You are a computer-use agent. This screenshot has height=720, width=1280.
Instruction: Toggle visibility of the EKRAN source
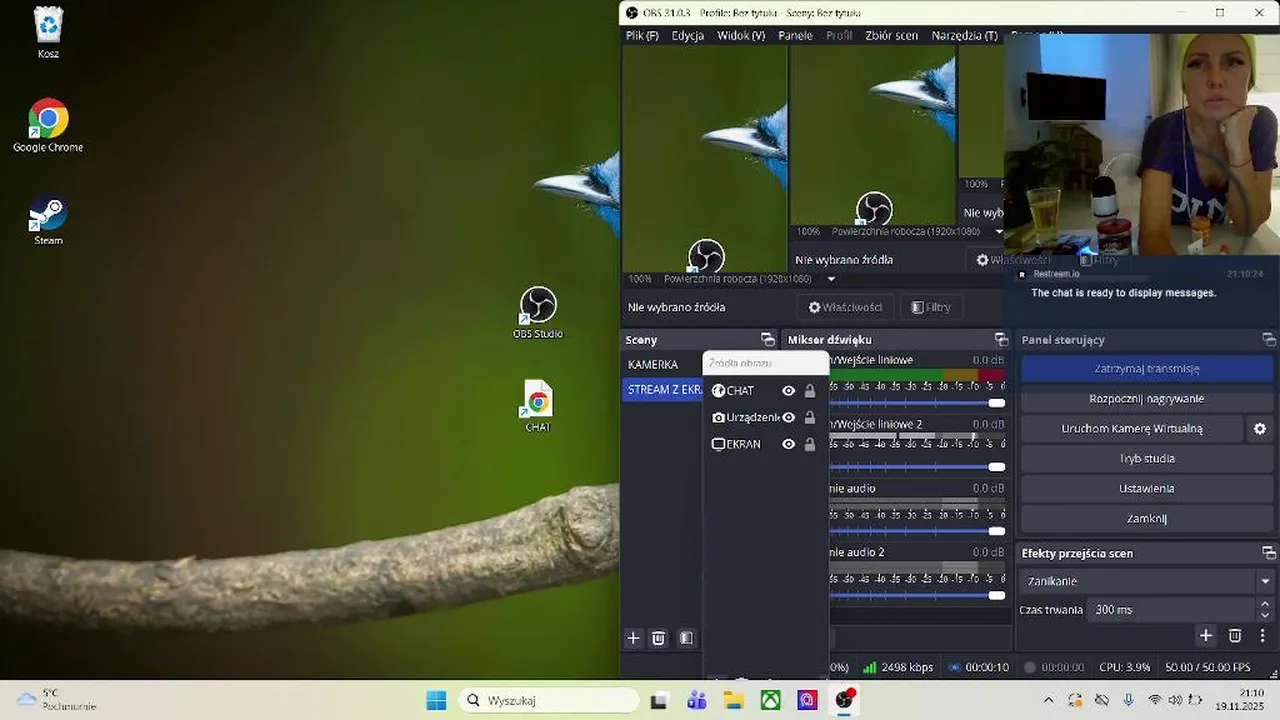click(788, 444)
